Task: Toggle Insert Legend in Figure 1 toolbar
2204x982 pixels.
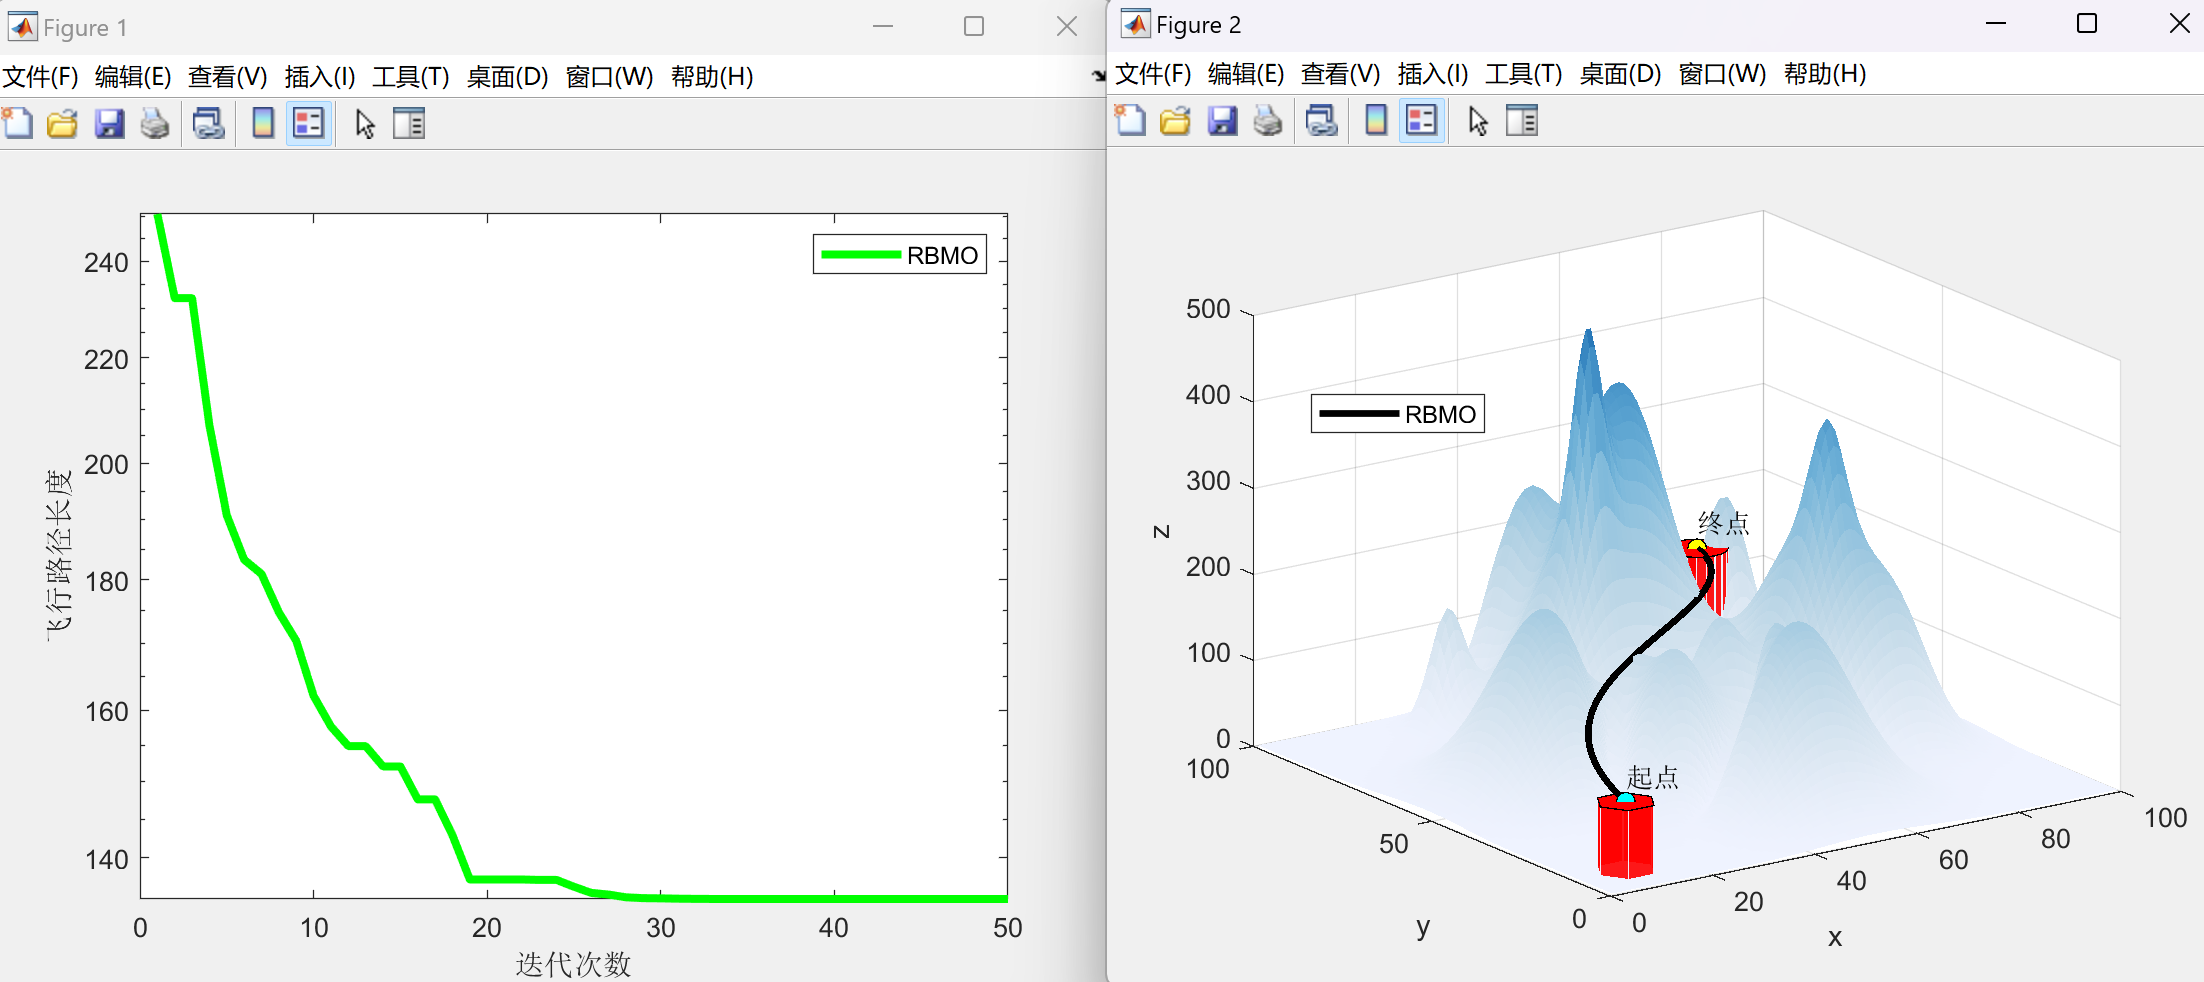Action: [309, 123]
